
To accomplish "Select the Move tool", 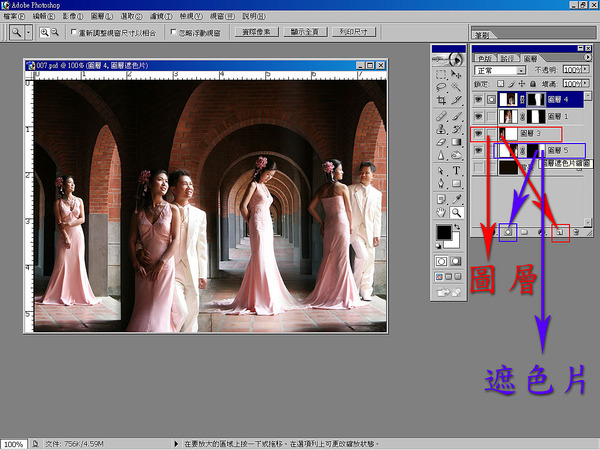I will 456,75.
